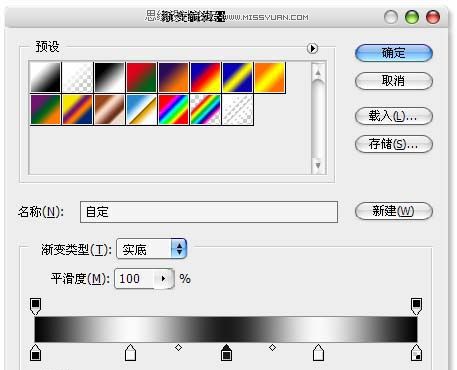Select the orange-yellow-orange gradient preset
This screenshot has height=370, width=457.
270,77
